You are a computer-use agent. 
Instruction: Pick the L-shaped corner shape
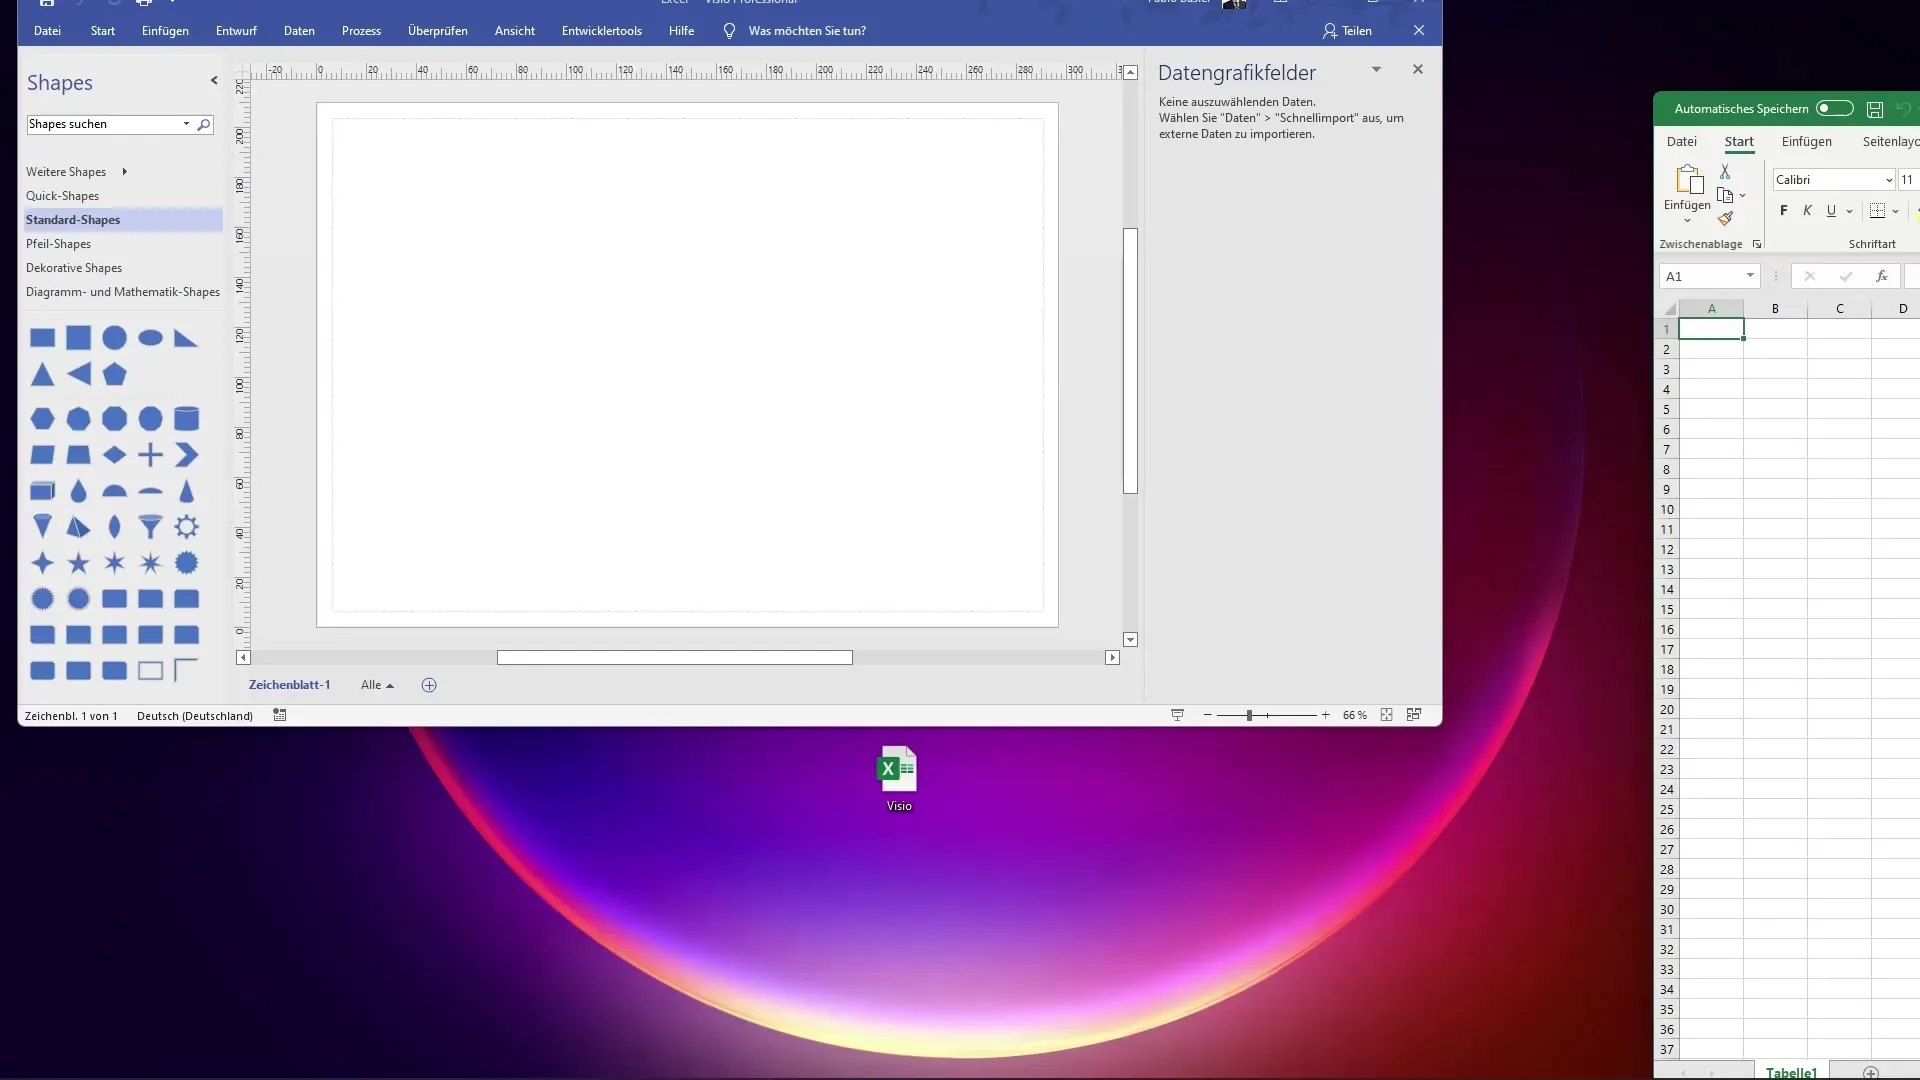tap(187, 670)
